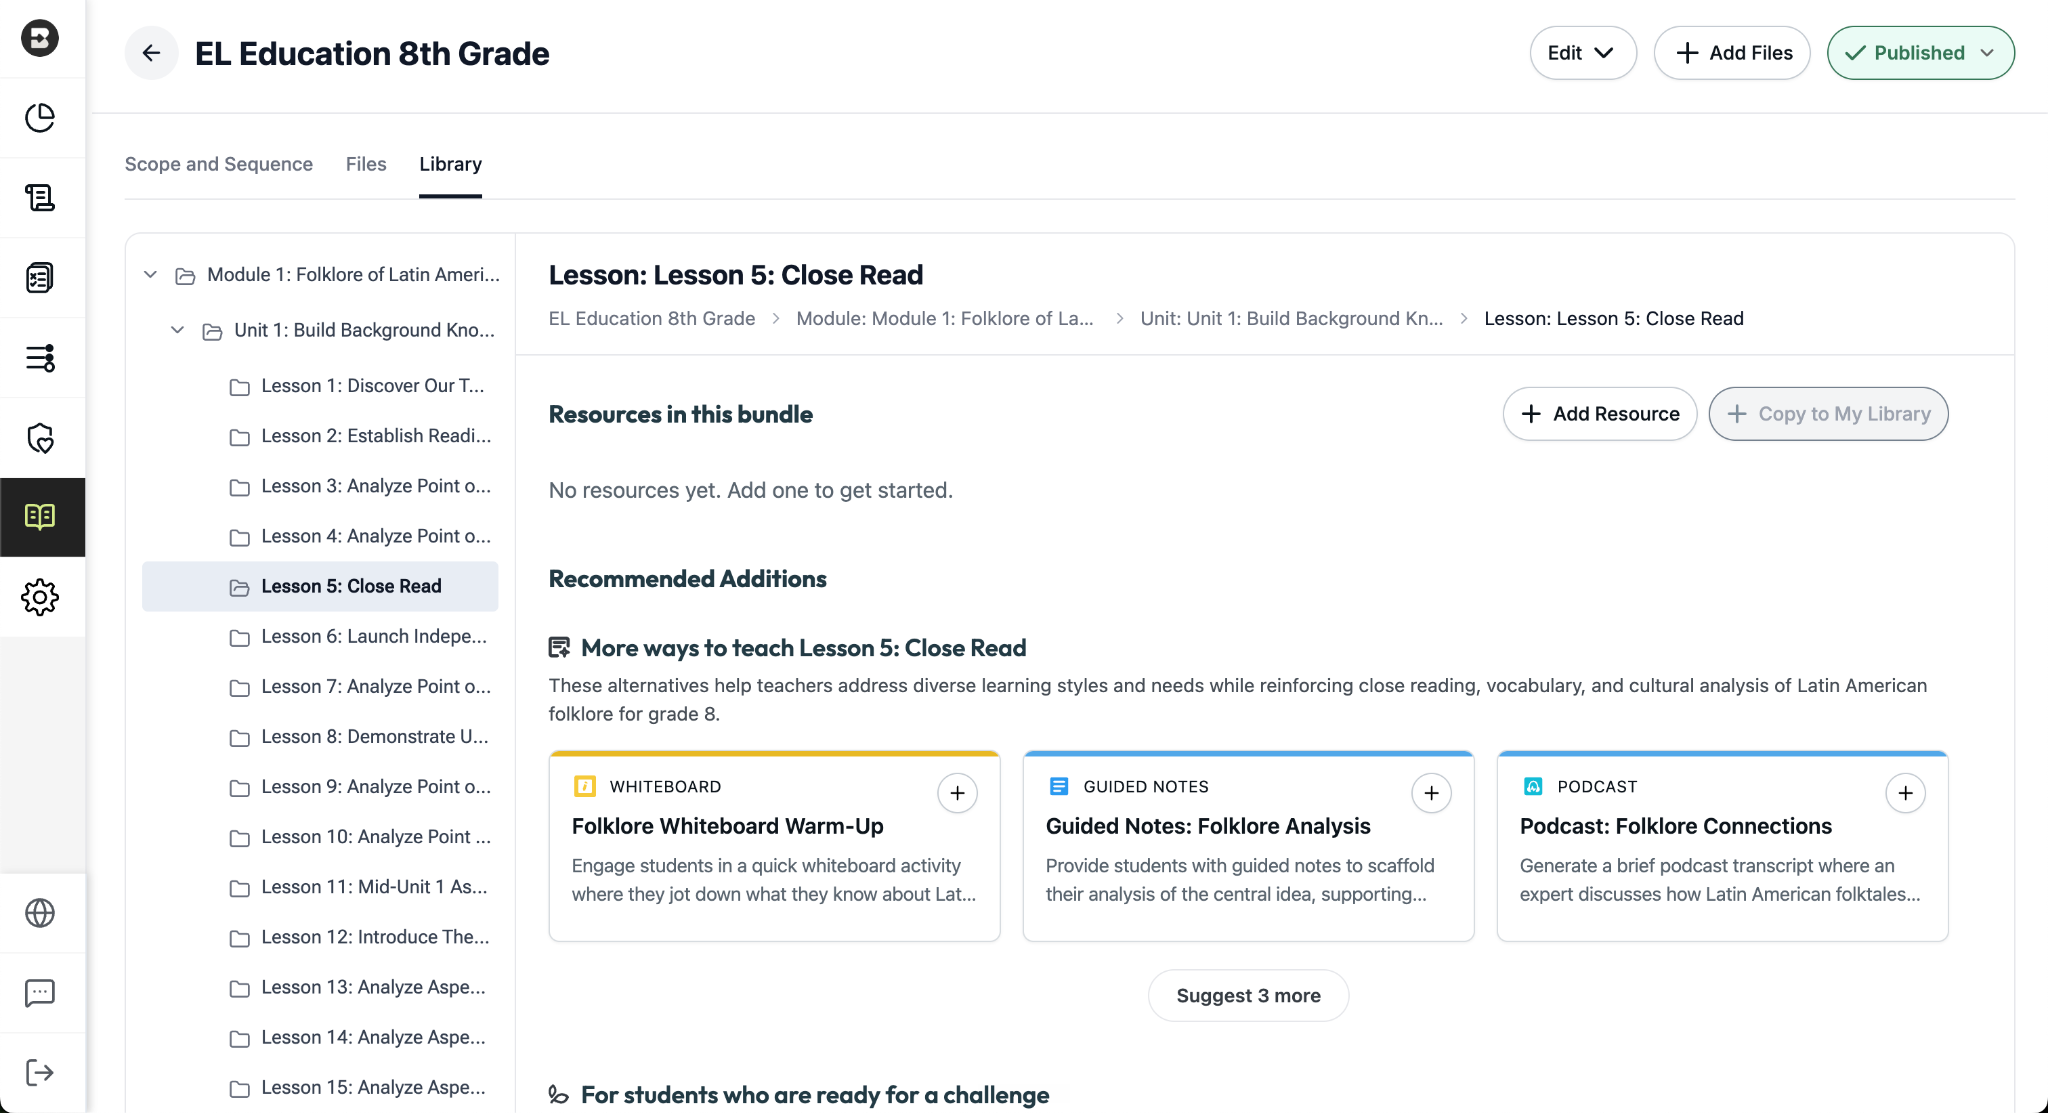Click the Unit 1: Build Background Kno... label
Screen dimensions: 2048x1113
[x=364, y=330]
